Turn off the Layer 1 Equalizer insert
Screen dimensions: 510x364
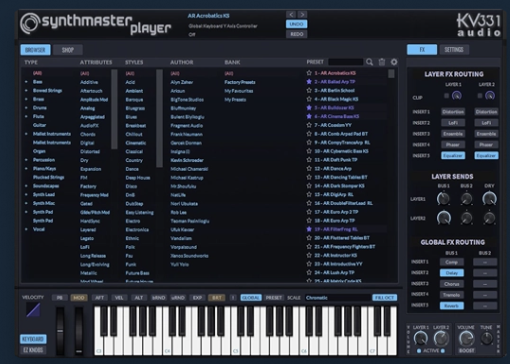point(453,156)
